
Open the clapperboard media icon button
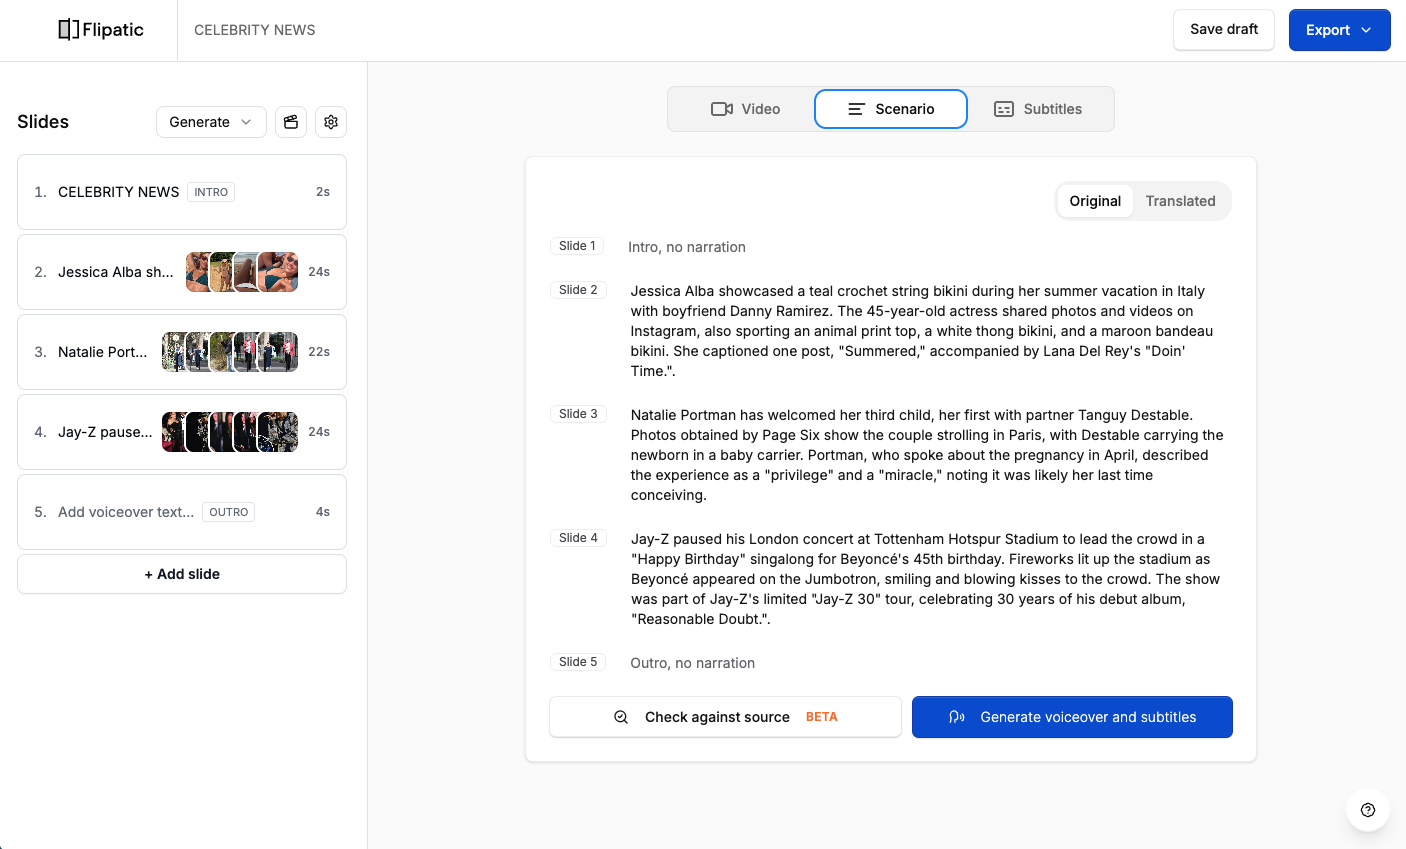tap(291, 122)
